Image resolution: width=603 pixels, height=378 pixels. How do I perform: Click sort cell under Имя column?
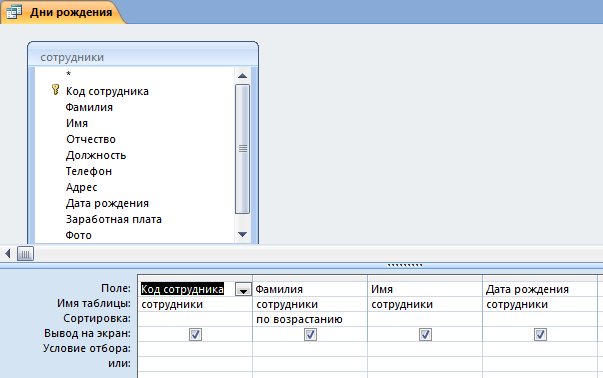[425, 319]
